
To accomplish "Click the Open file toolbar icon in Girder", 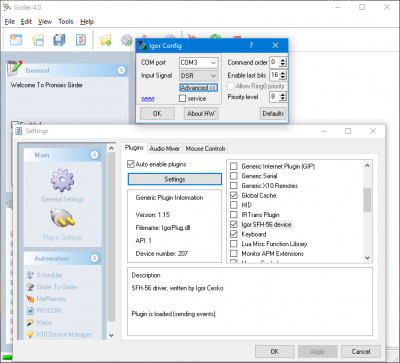I will 38,40.
